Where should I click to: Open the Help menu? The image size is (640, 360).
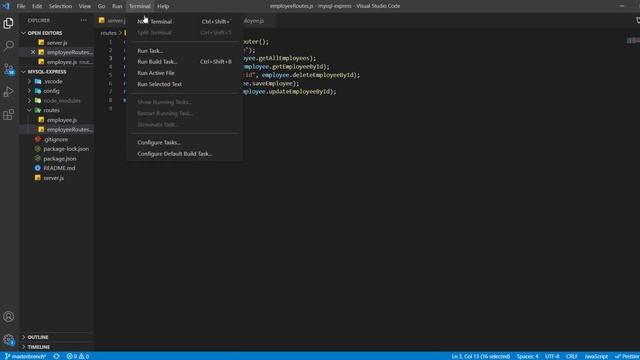pyautogui.click(x=163, y=6)
